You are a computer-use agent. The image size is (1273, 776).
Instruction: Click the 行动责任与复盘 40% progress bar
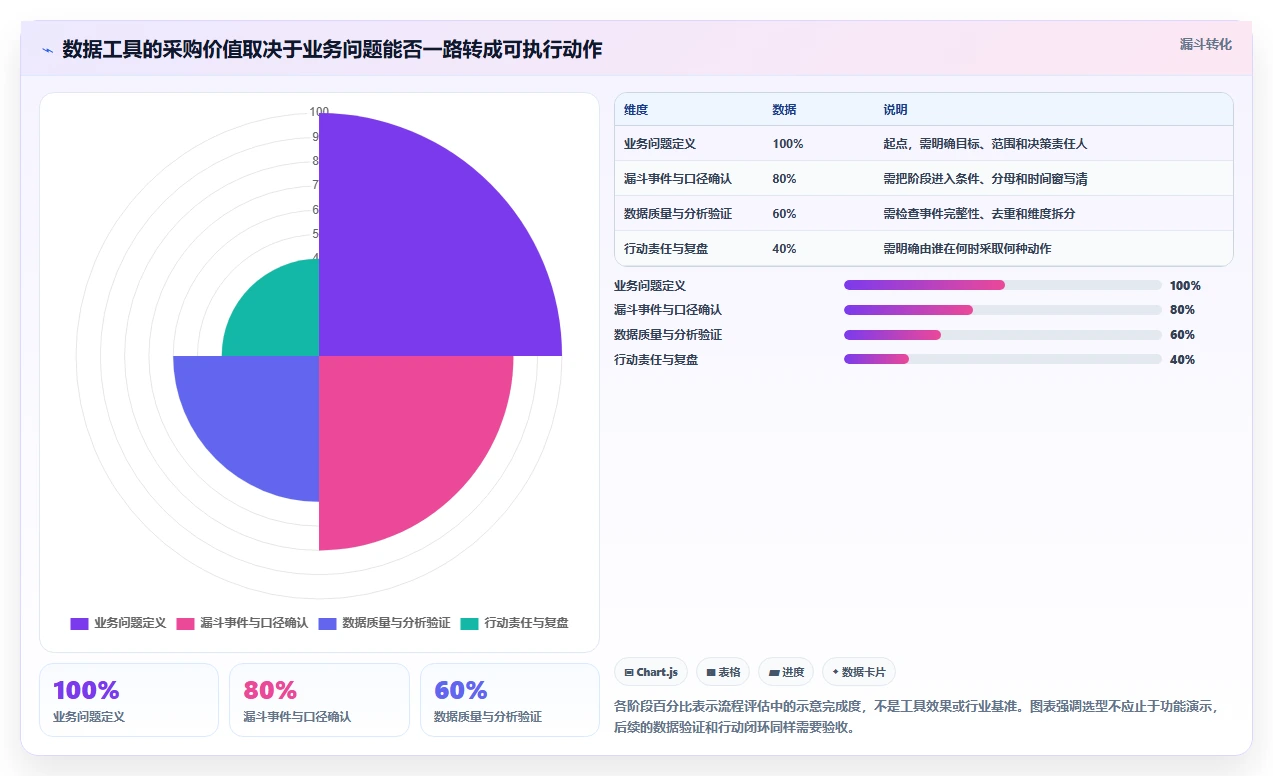point(1003,360)
